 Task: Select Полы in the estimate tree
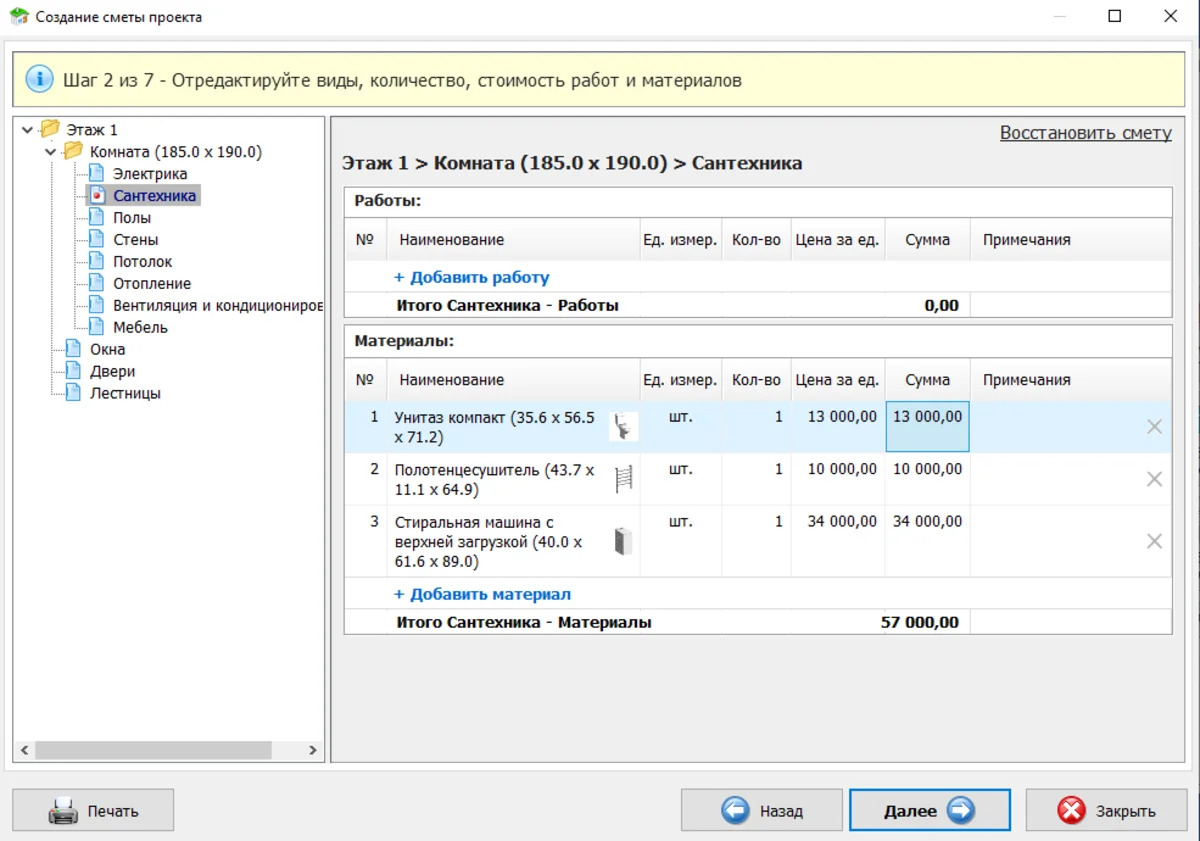point(132,218)
